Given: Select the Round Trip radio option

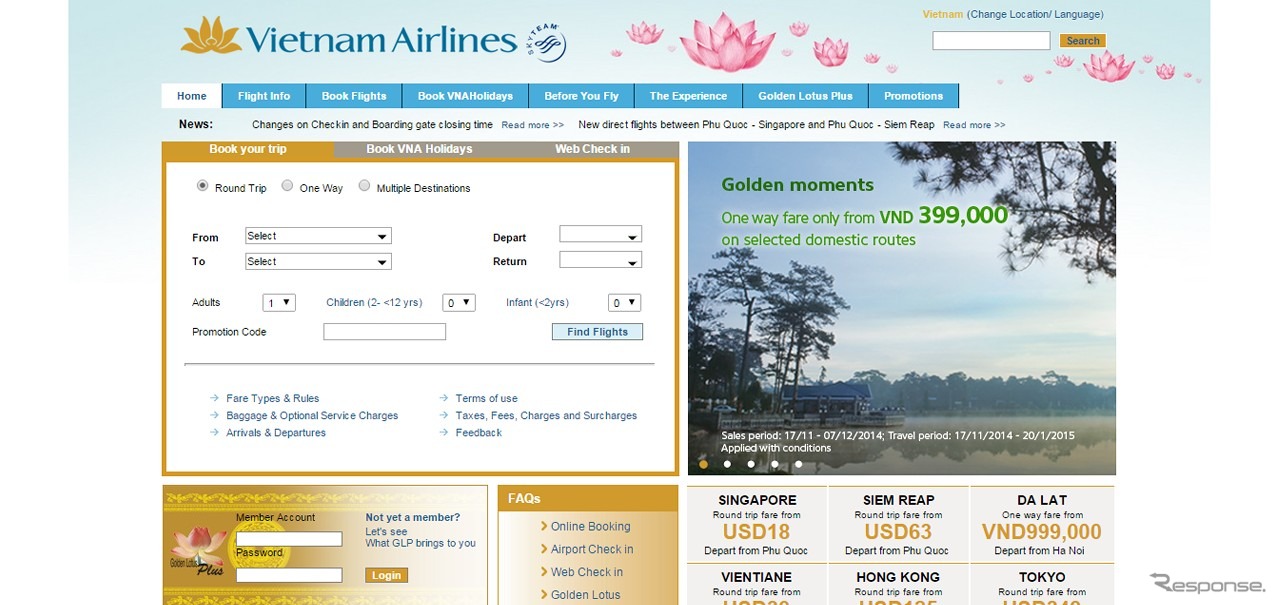Looking at the screenshot, I should point(203,186).
